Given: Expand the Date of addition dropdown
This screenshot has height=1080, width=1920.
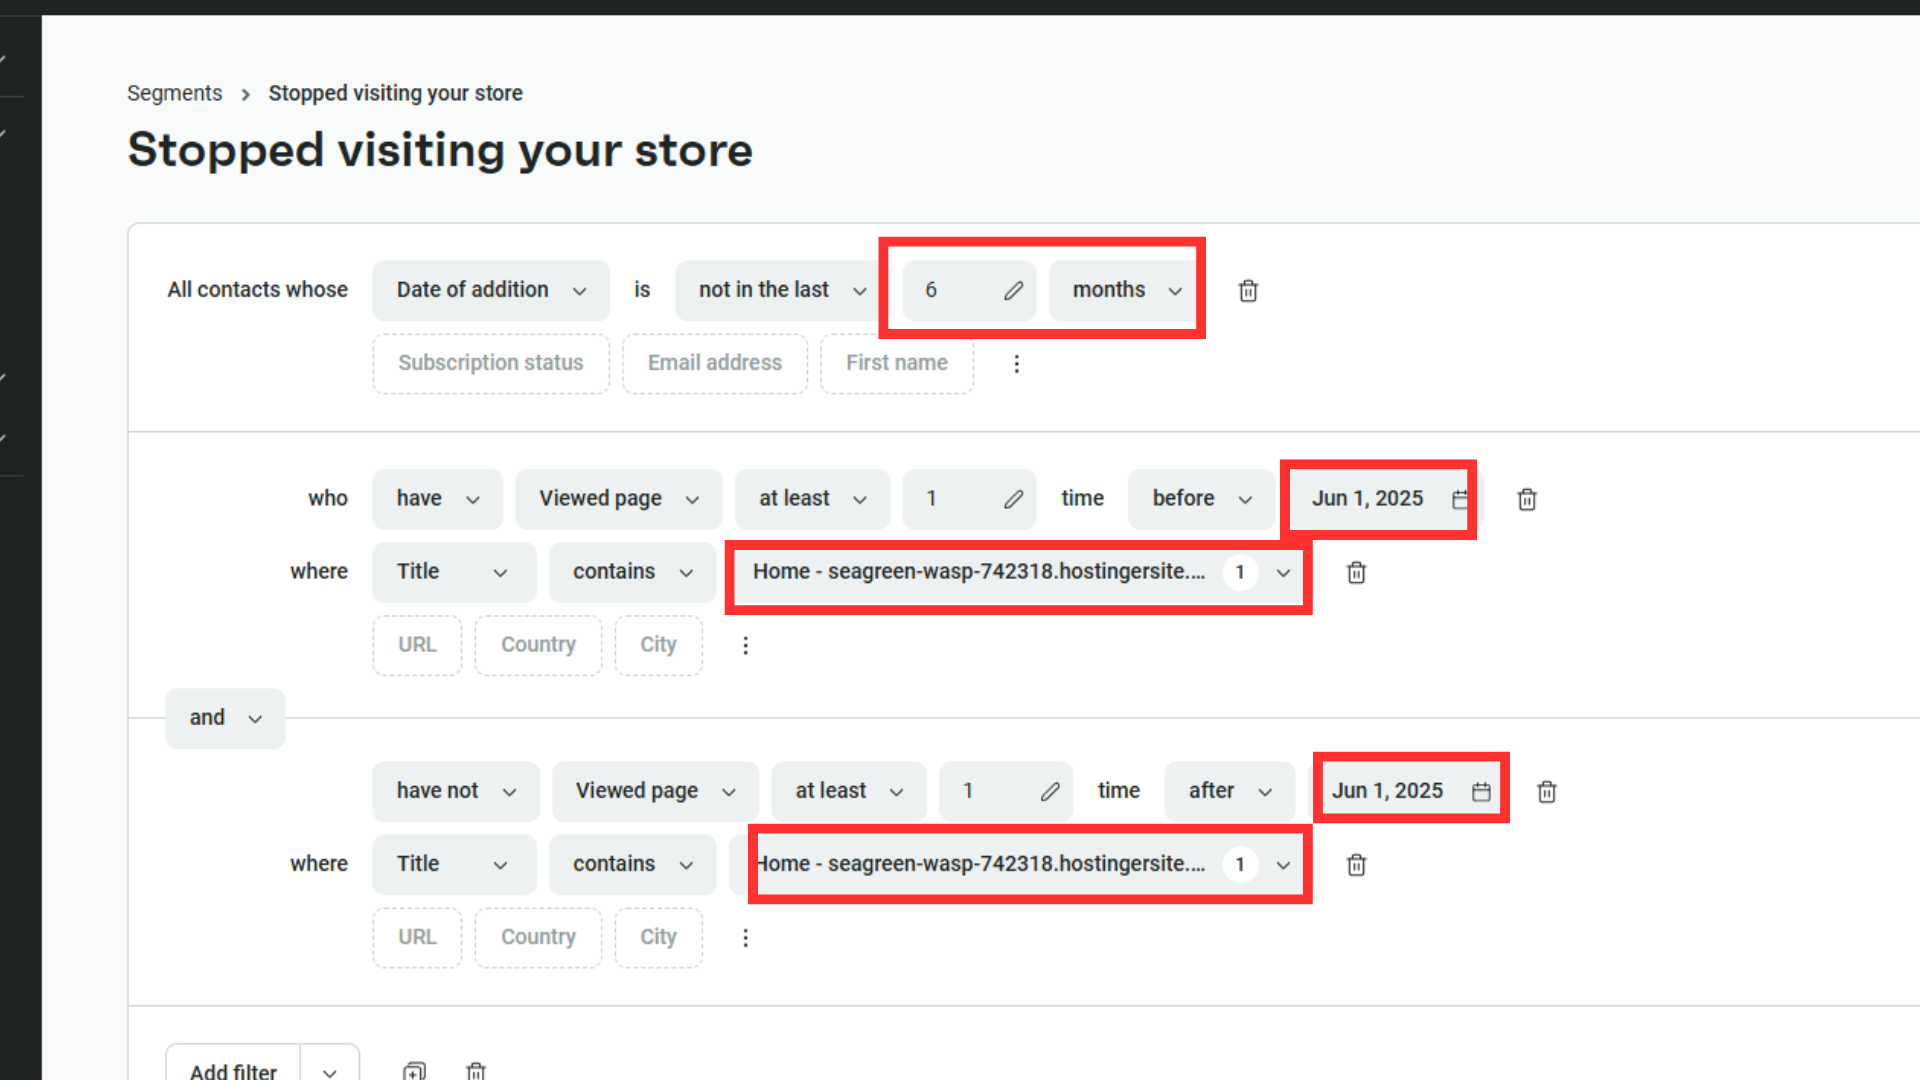Looking at the screenshot, I should point(491,291).
